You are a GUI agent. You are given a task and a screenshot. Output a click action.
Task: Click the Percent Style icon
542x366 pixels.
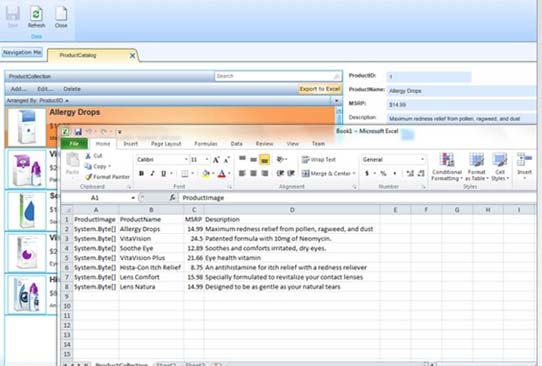coord(383,173)
